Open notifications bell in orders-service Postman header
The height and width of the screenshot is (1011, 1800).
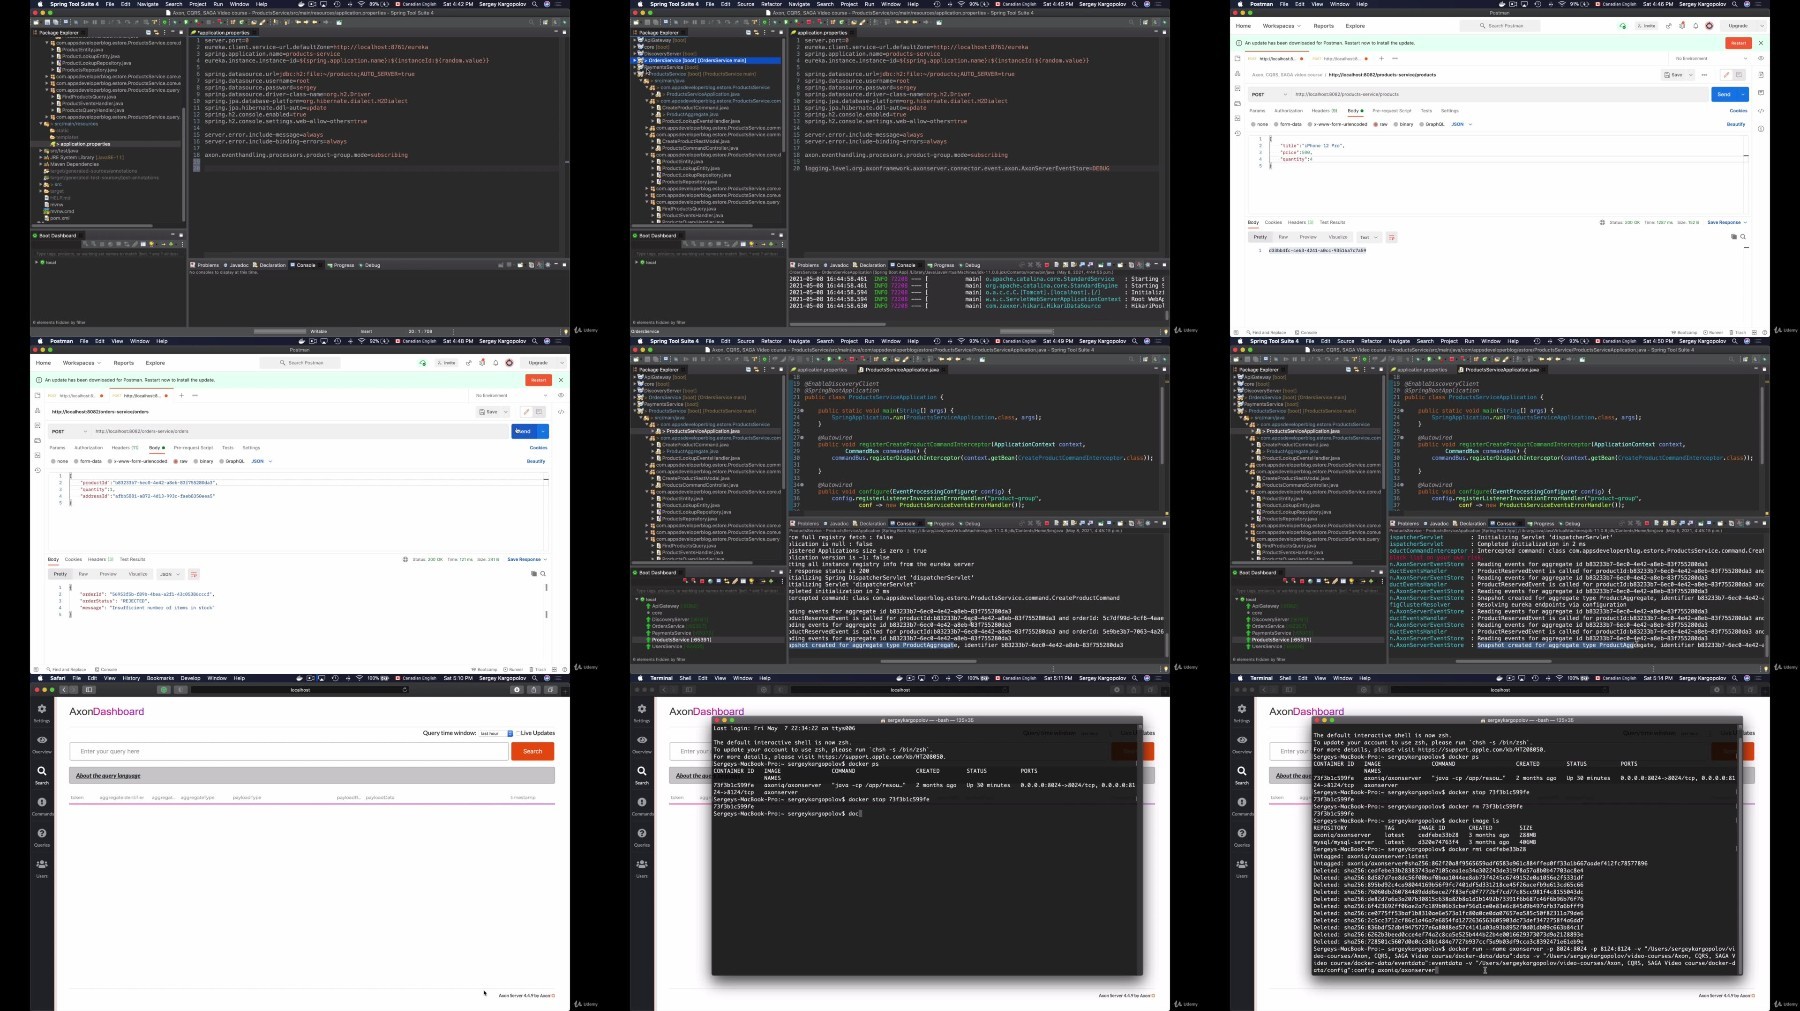(x=495, y=363)
